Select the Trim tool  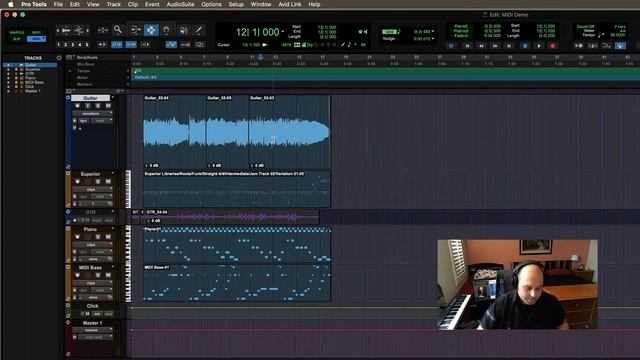[x=135, y=30]
